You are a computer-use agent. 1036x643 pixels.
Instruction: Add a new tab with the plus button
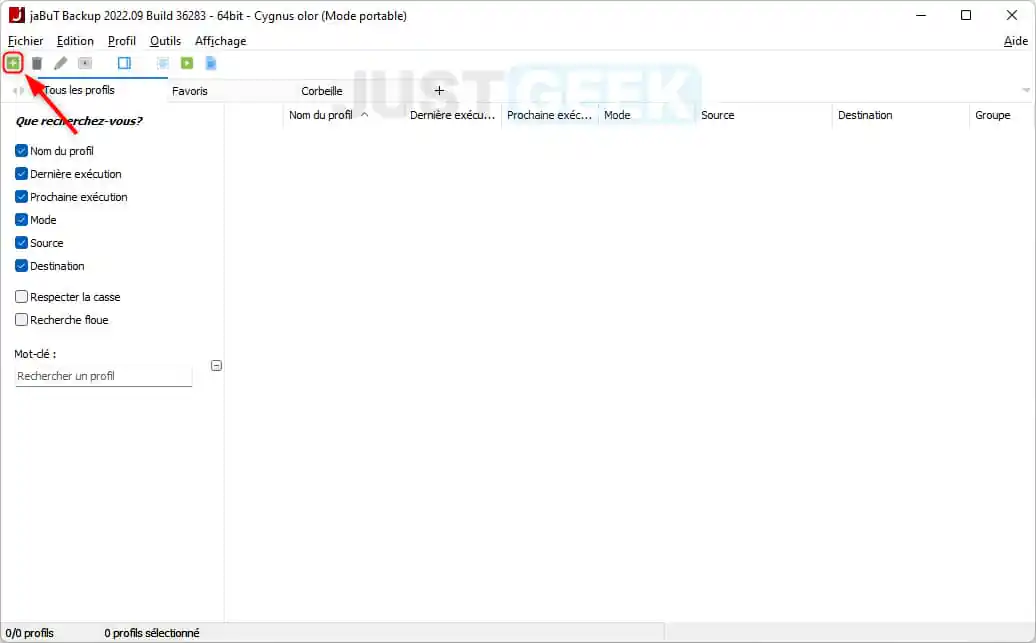[439, 91]
